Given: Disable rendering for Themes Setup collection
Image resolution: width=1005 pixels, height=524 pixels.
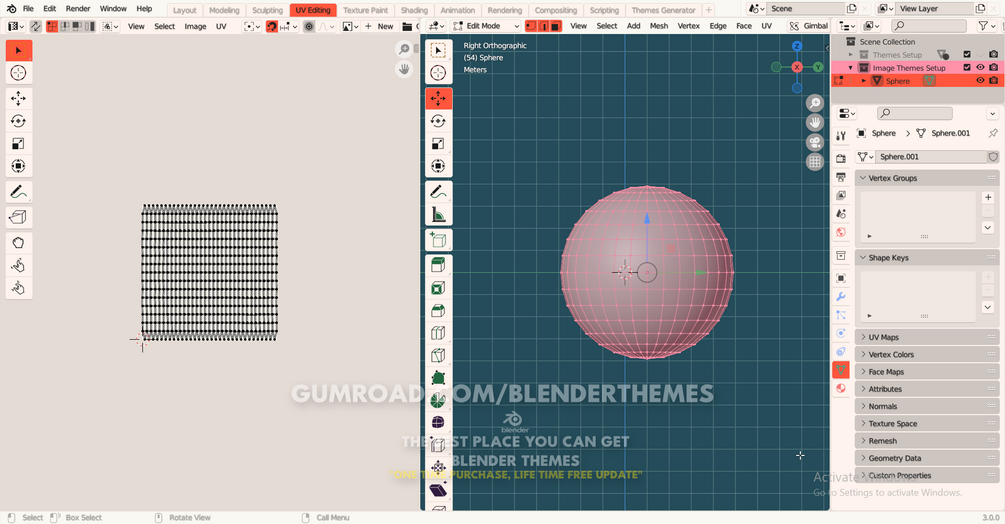Looking at the screenshot, I should (993, 54).
